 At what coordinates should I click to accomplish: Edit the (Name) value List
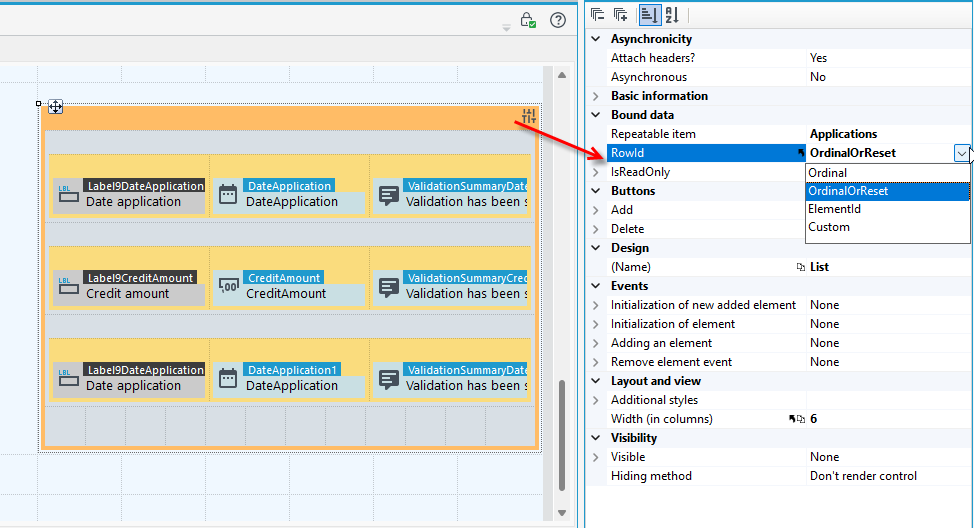[819, 267]
